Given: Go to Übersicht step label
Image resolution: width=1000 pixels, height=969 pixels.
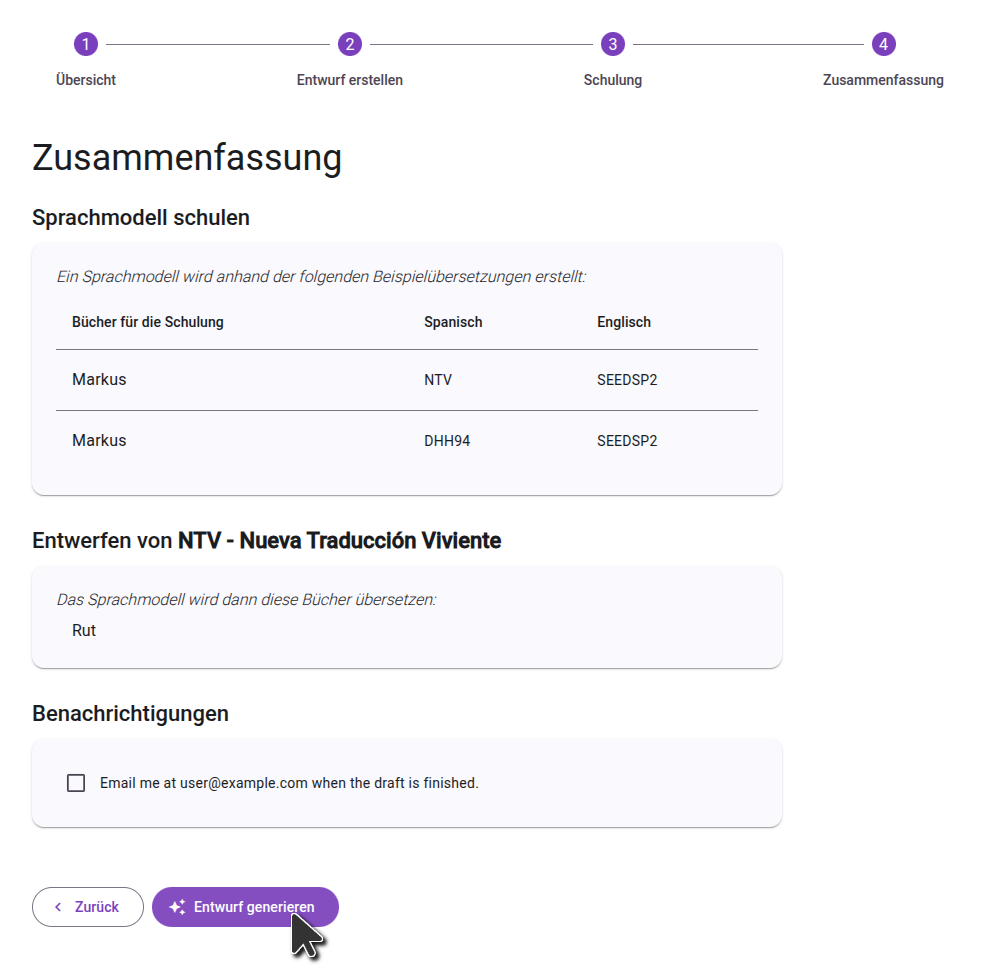Looking at the screenshot, I should tap(86, 80).
